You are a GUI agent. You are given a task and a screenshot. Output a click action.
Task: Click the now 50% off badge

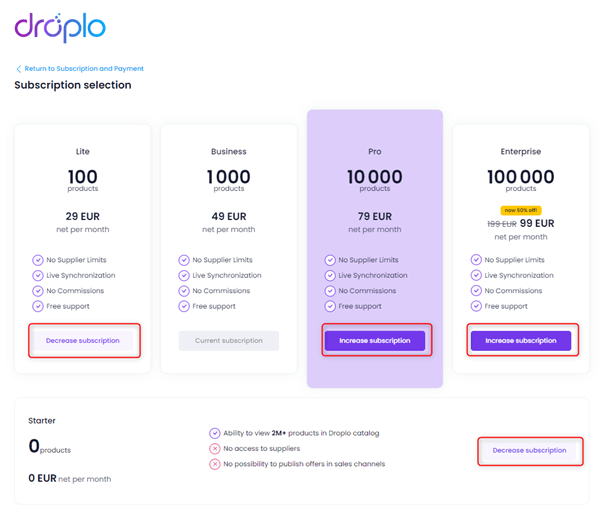click(521, 210)
